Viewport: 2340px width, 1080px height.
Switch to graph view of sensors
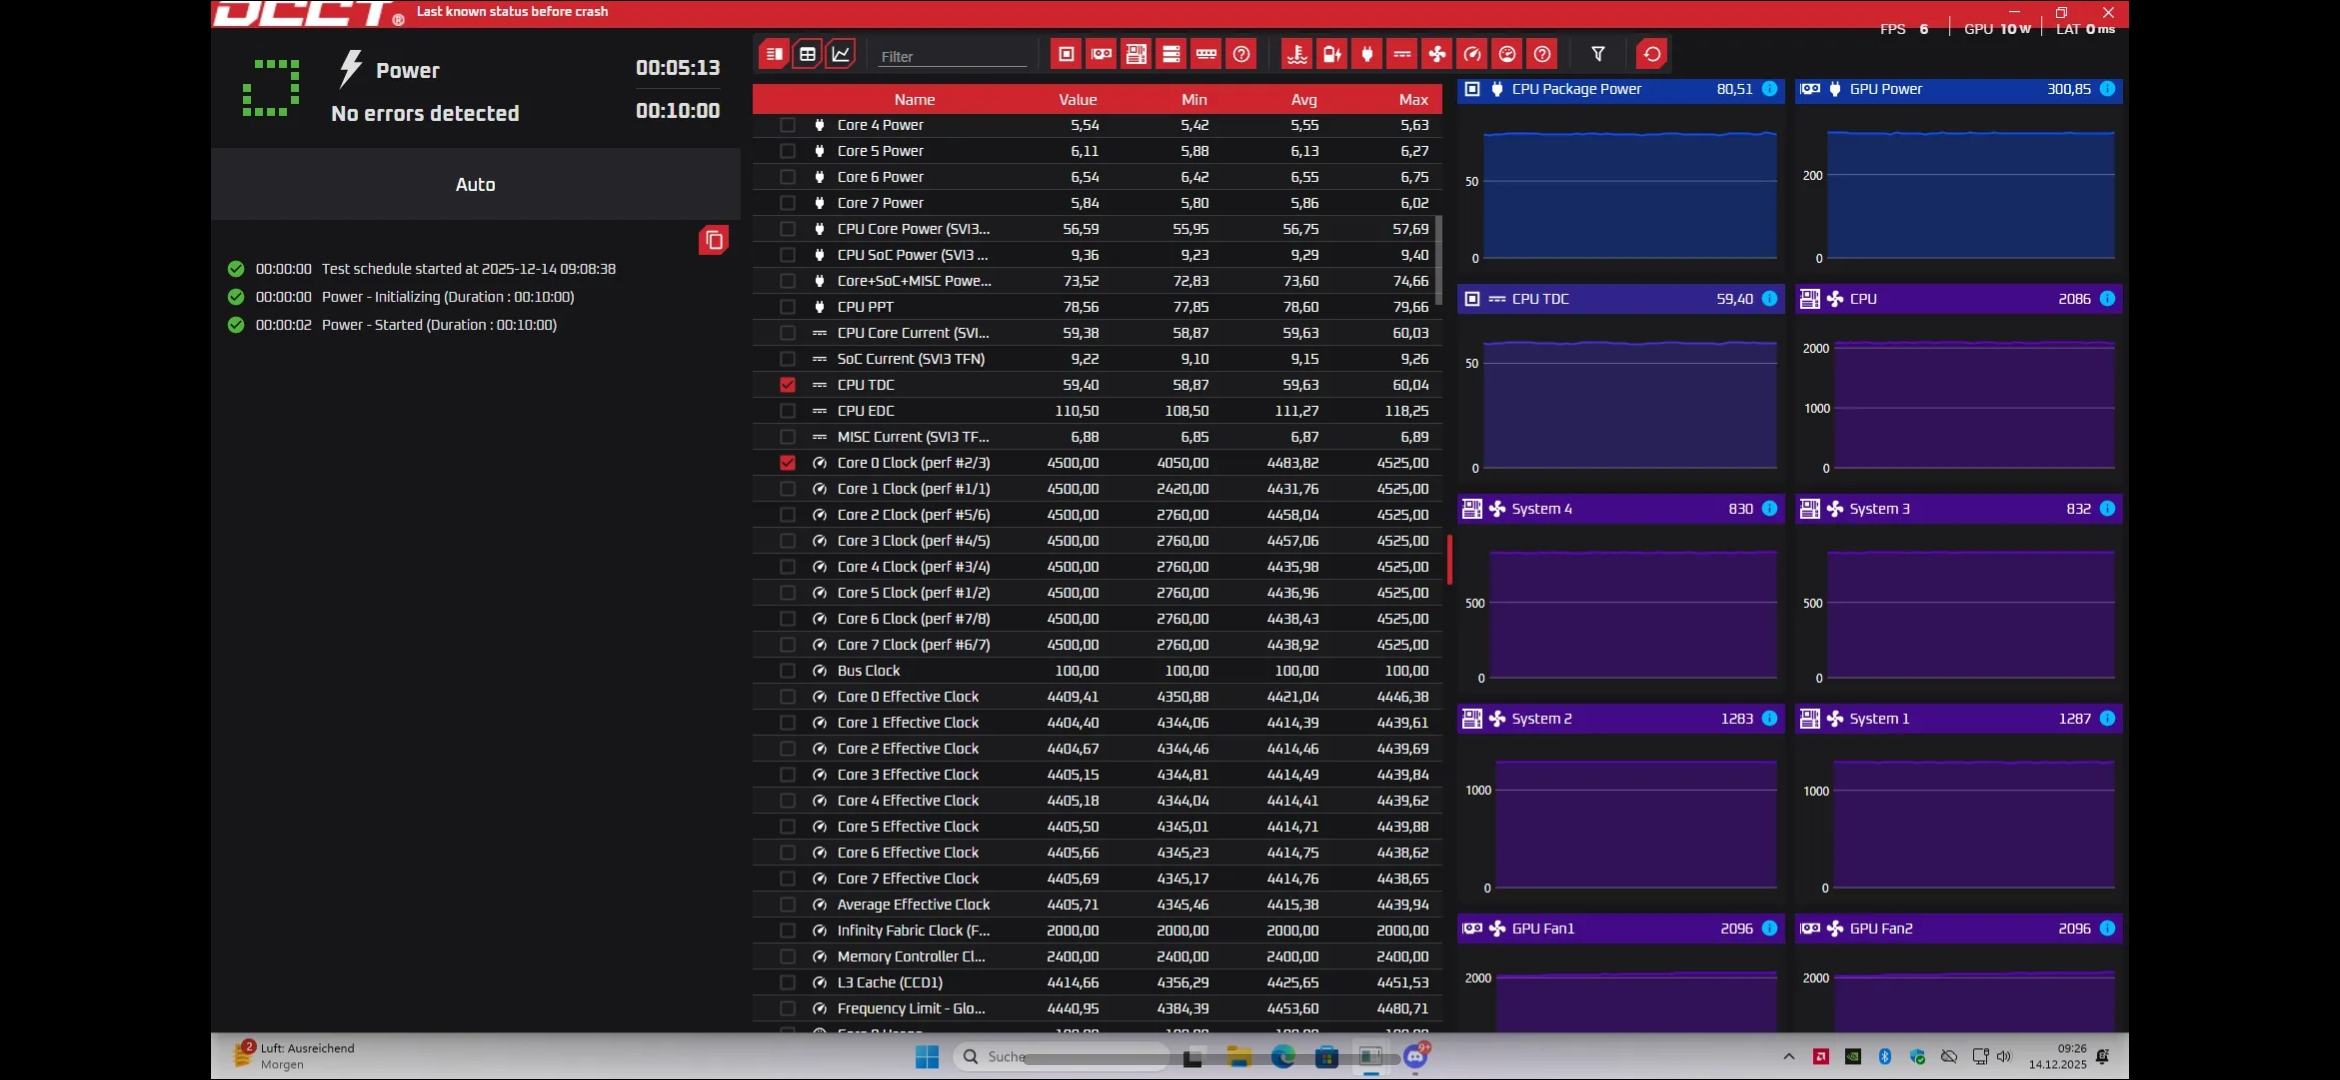pyautogui.click(x=841, y=54)
